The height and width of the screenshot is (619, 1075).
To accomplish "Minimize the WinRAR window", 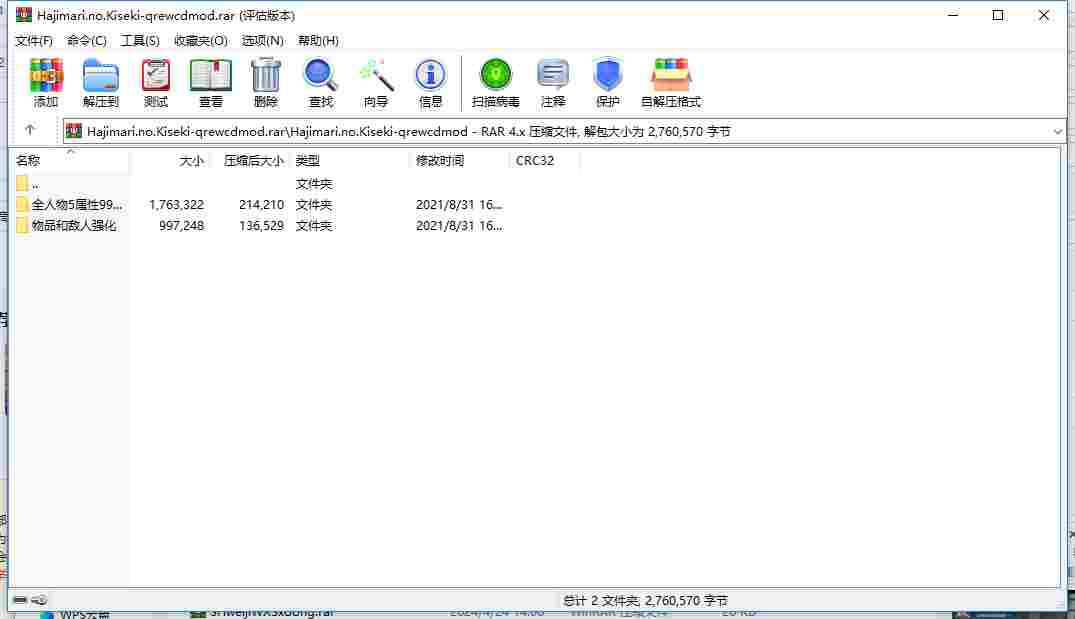I will point(953,14).
